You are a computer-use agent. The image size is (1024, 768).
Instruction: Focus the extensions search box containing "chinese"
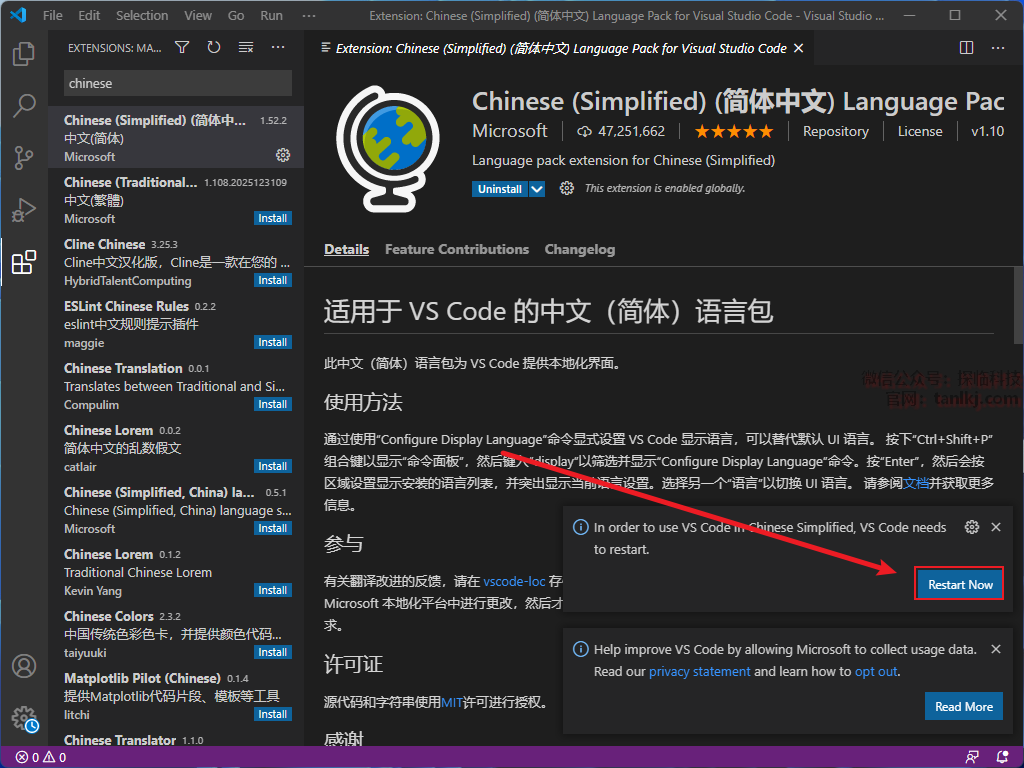177,84
